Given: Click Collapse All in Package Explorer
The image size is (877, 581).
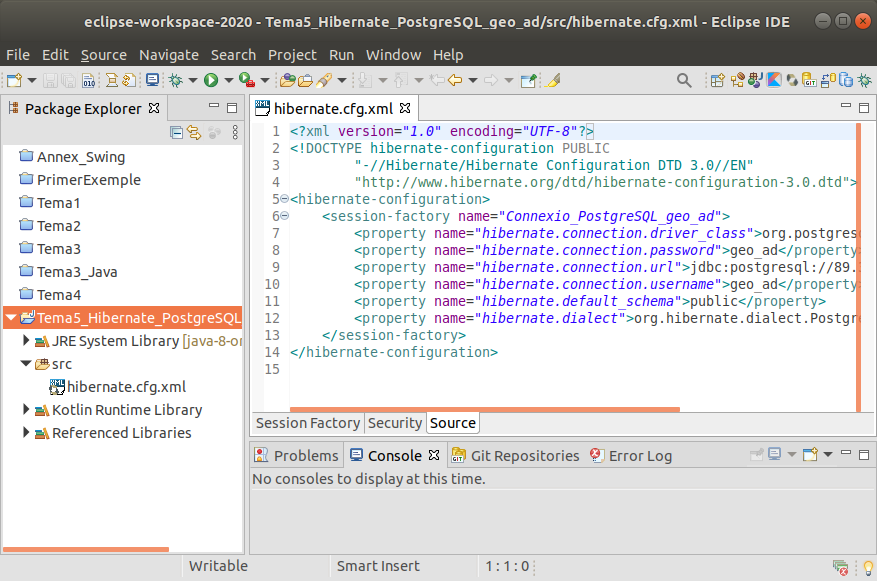Looking at the screenshot, I should coord(176,133).
